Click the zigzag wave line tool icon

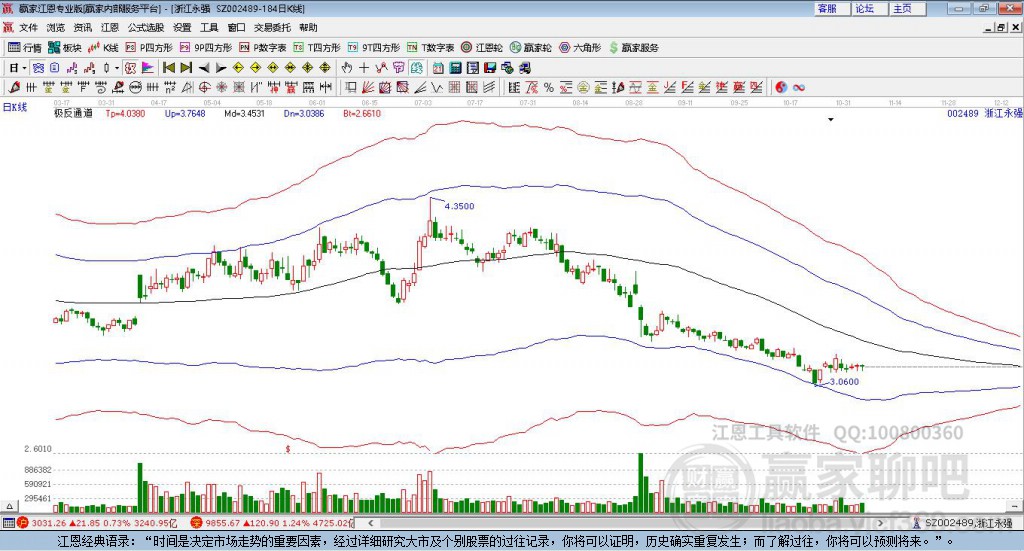click(x=436, y=87)
